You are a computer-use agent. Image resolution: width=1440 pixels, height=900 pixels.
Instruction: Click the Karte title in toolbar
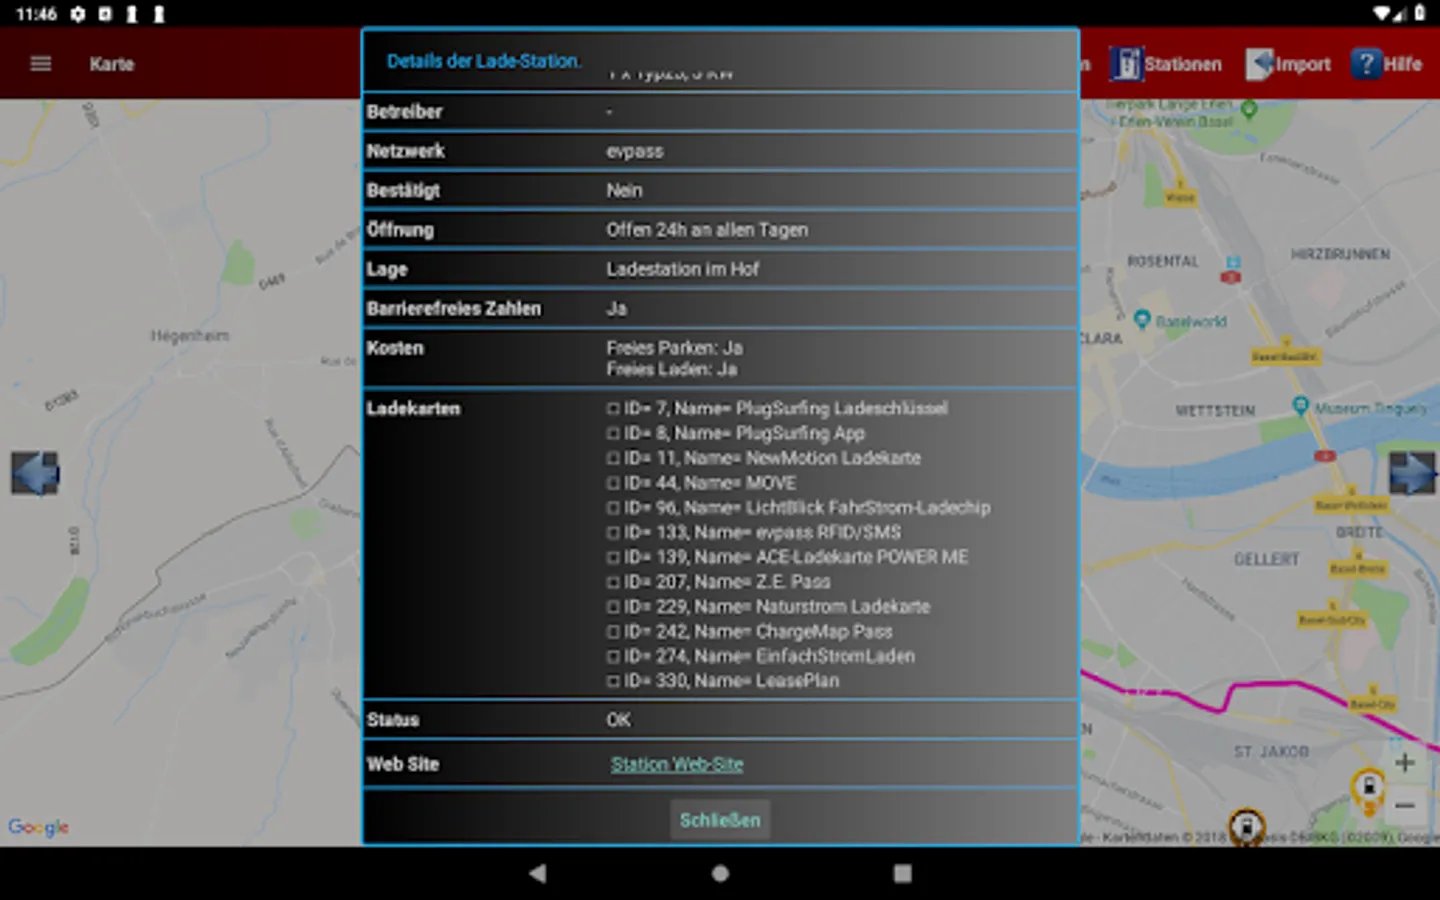pos(112,64)
